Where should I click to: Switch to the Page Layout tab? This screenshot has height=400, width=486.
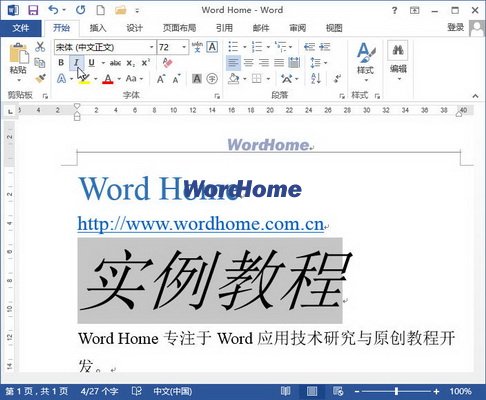179,28
